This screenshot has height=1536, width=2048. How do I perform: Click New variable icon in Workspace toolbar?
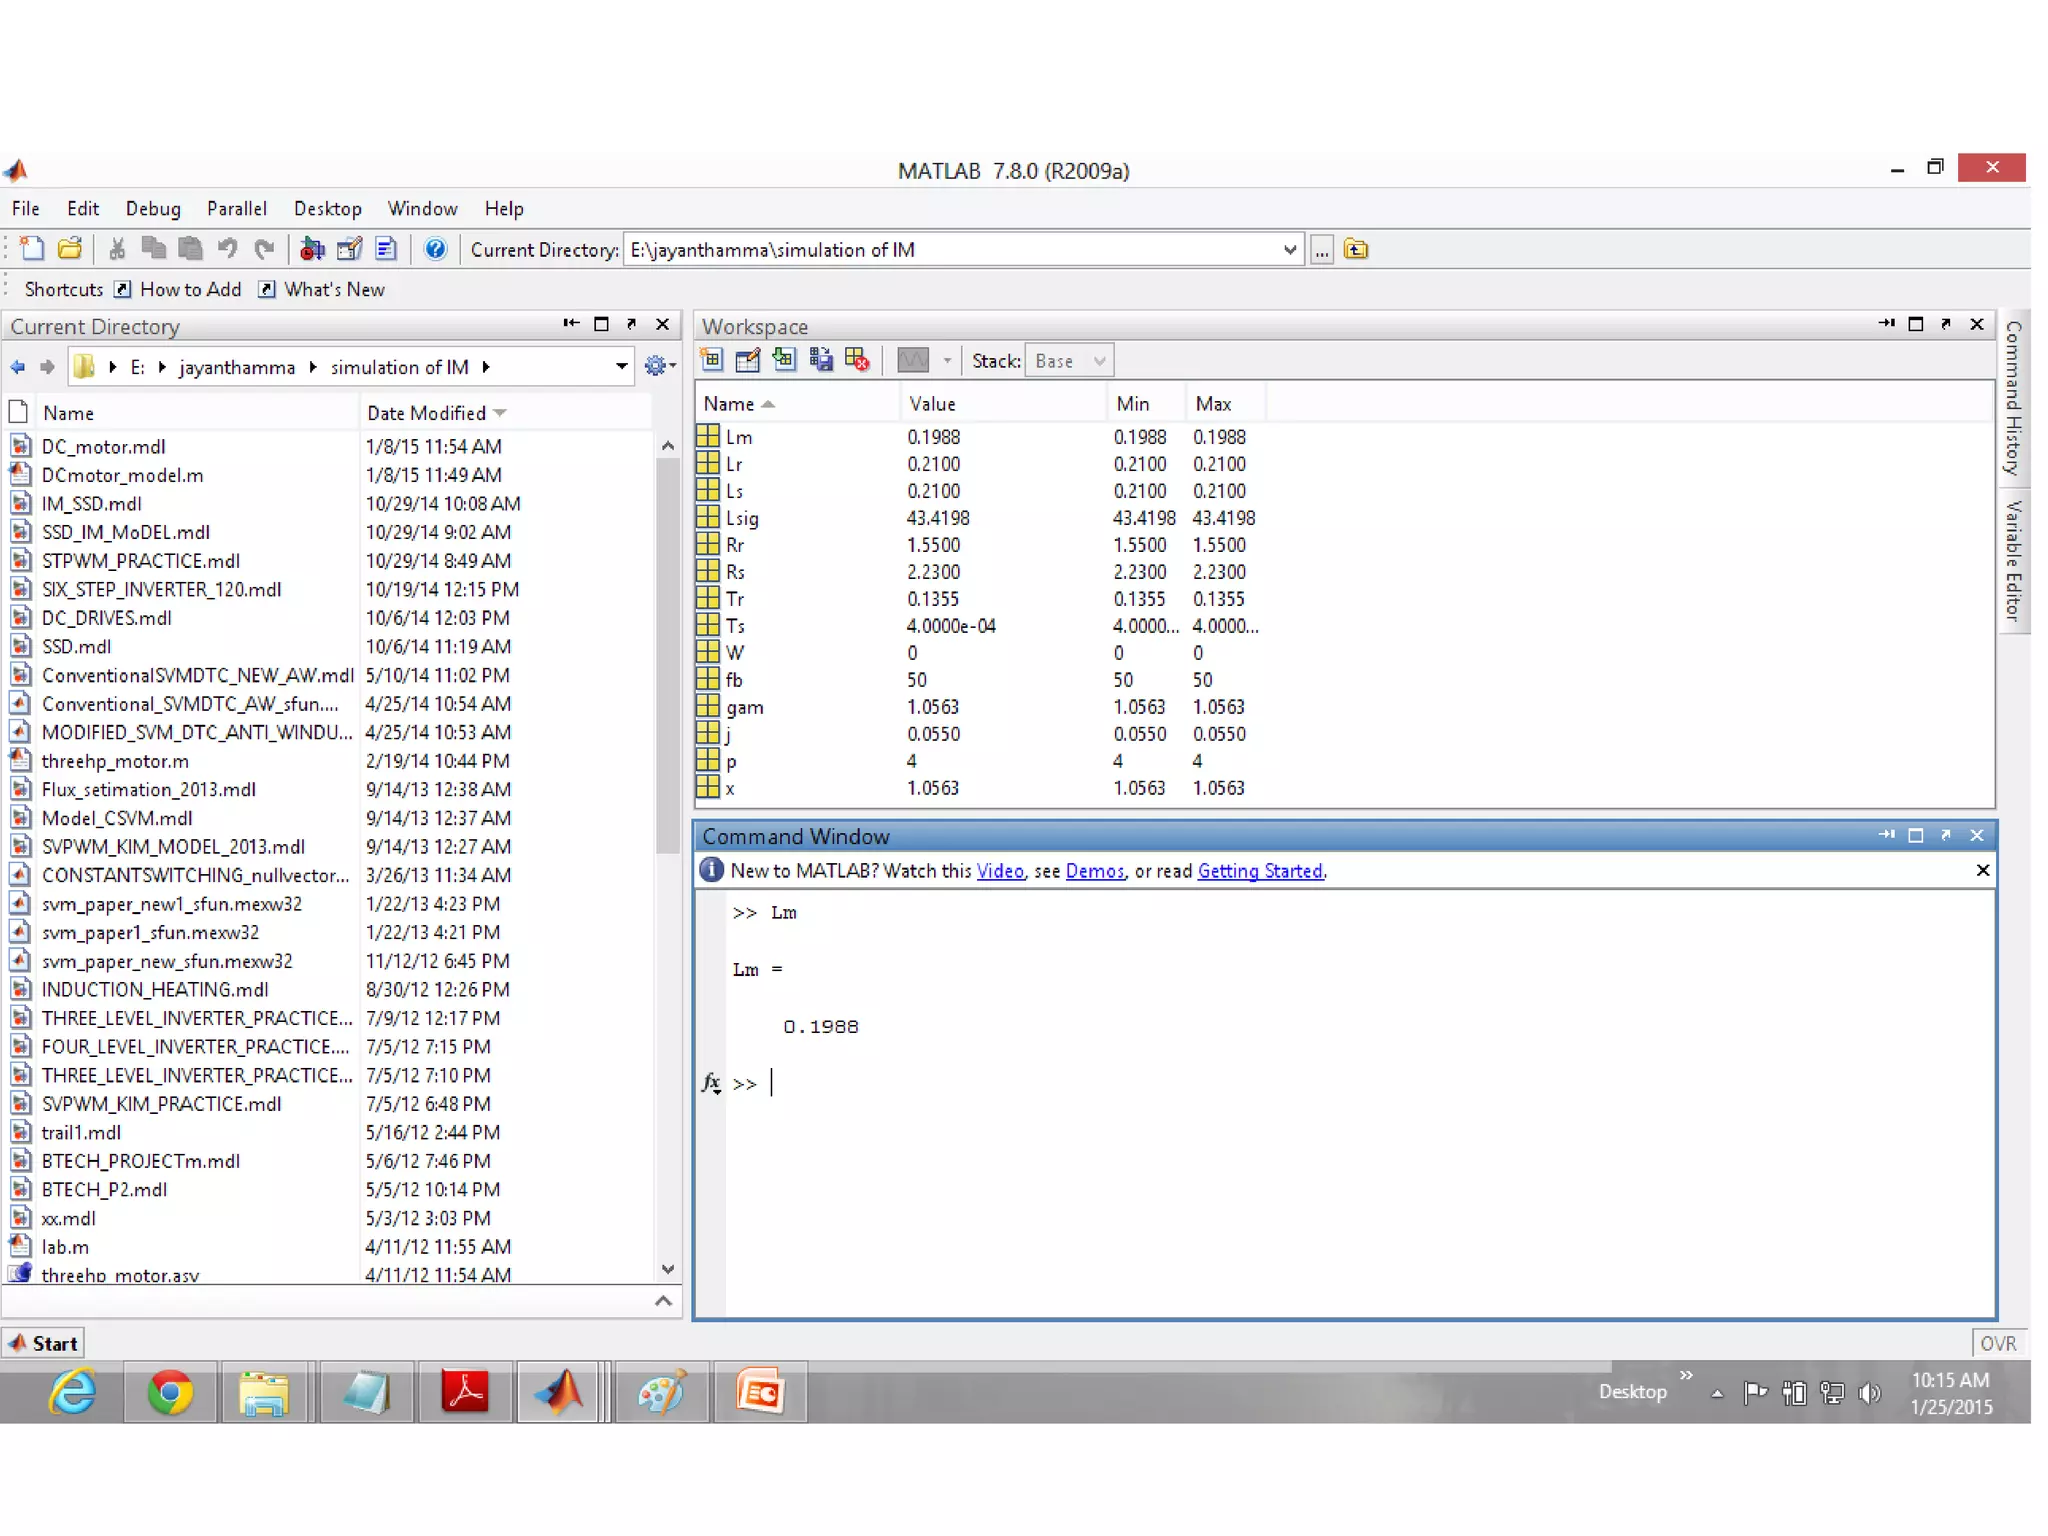point(711,360)
